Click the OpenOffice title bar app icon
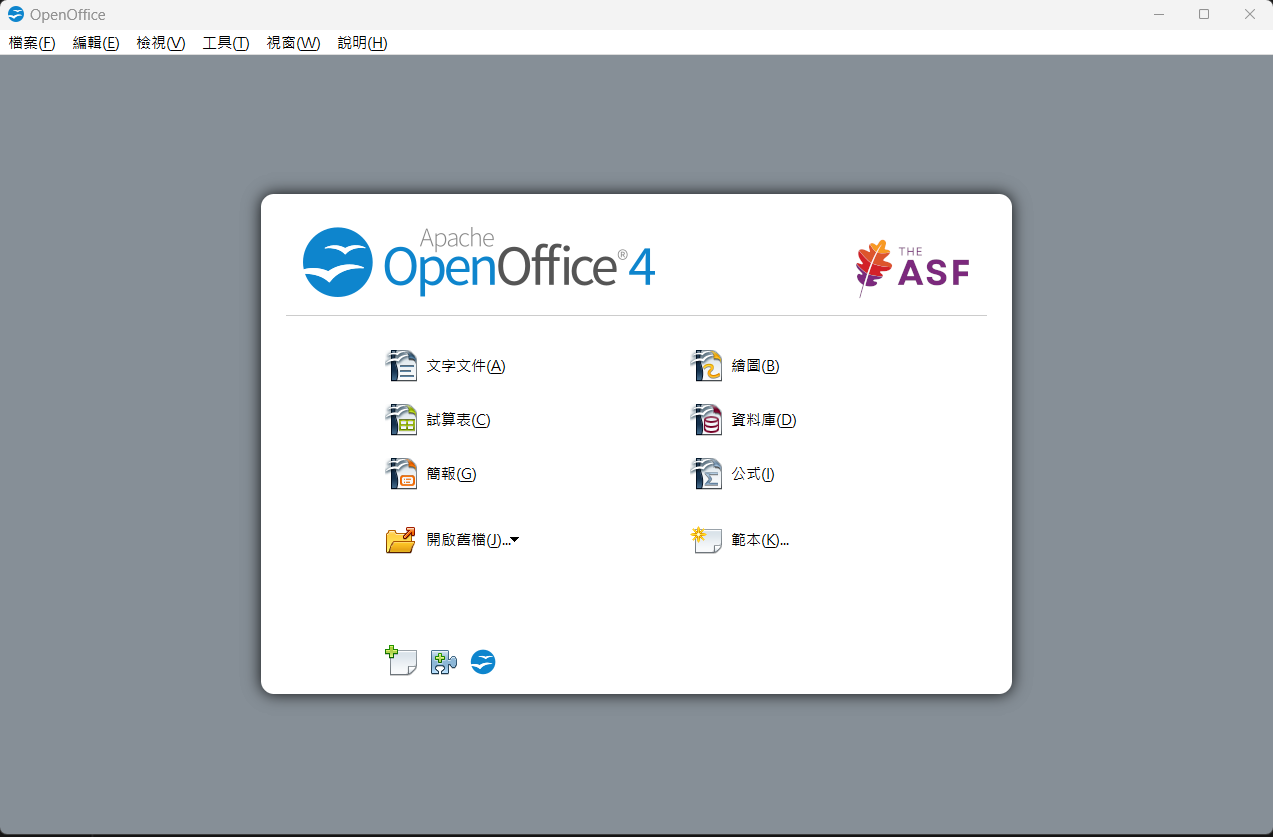 coord(16,15)
